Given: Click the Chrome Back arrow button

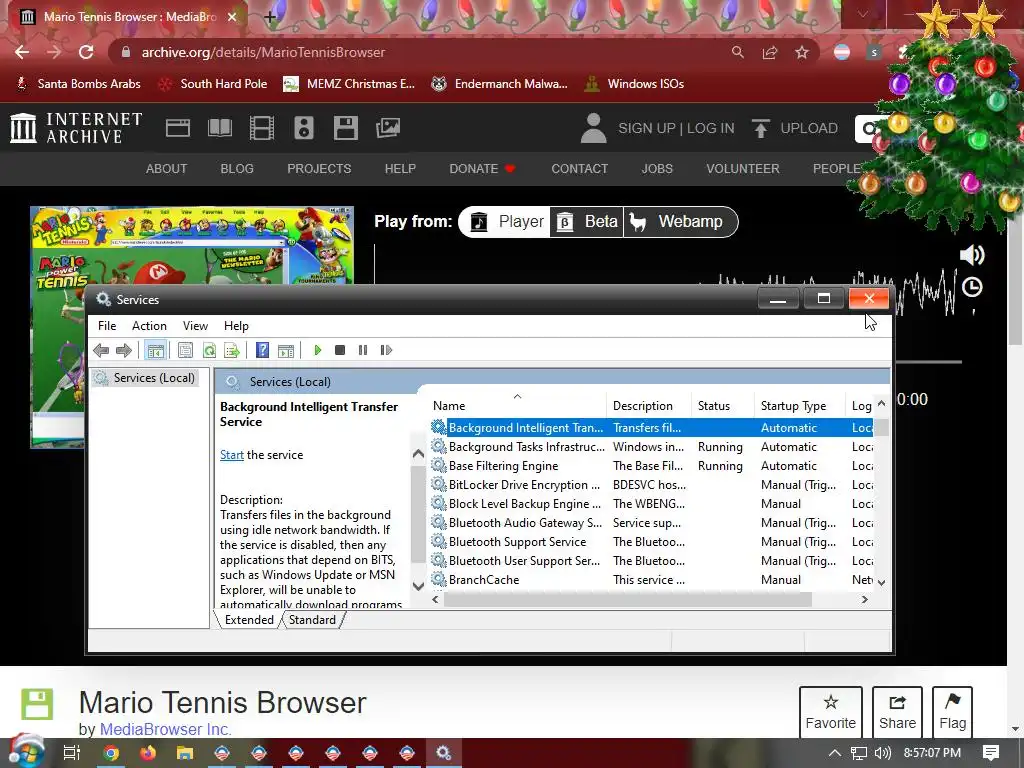Looking at the screenshot, I should 22,52.
